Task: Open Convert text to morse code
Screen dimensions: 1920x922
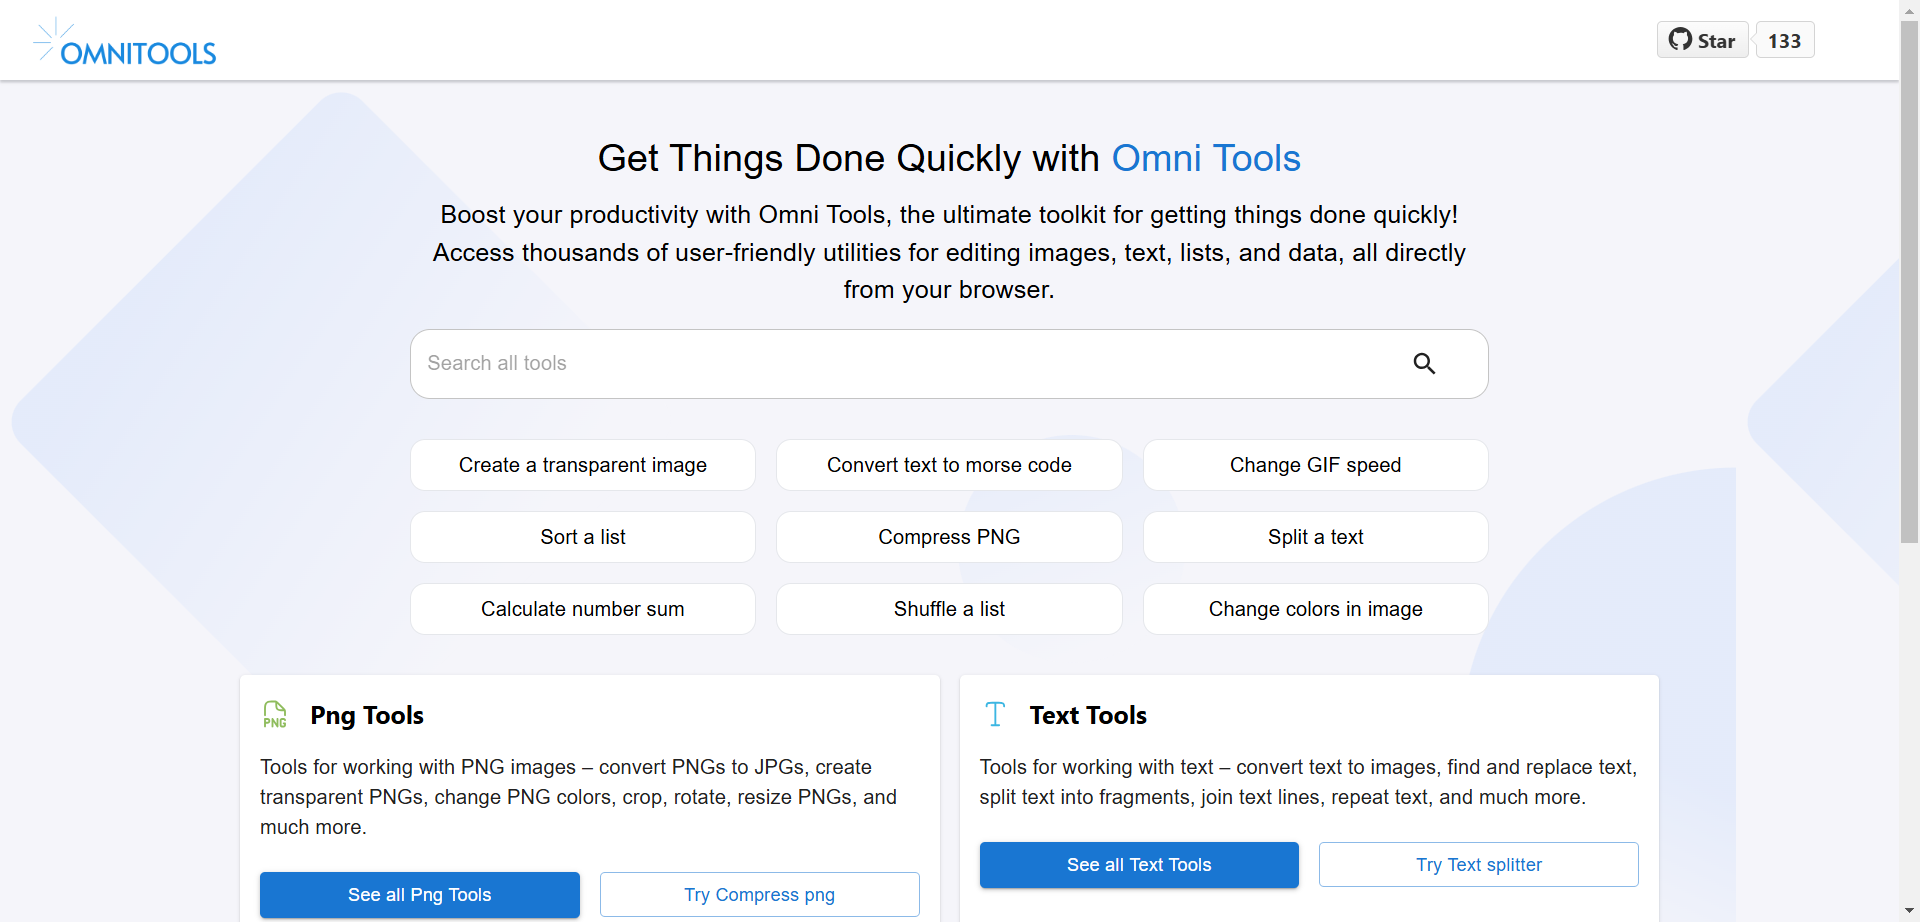Action: click(x=949, y=465)
